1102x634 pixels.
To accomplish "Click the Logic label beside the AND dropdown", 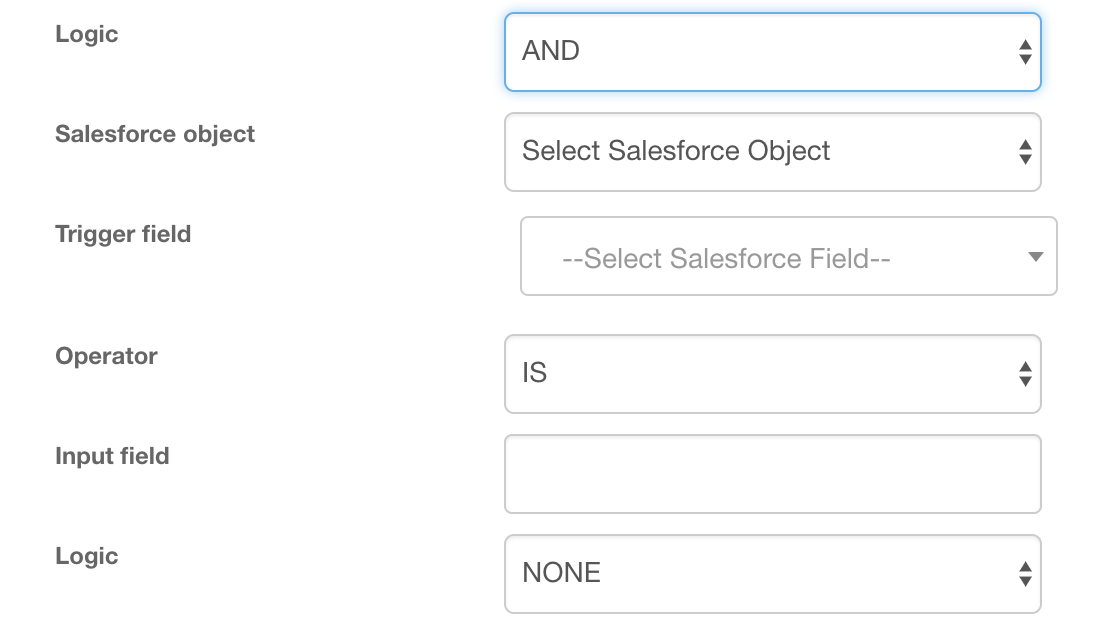I will [x=87, y=34].
